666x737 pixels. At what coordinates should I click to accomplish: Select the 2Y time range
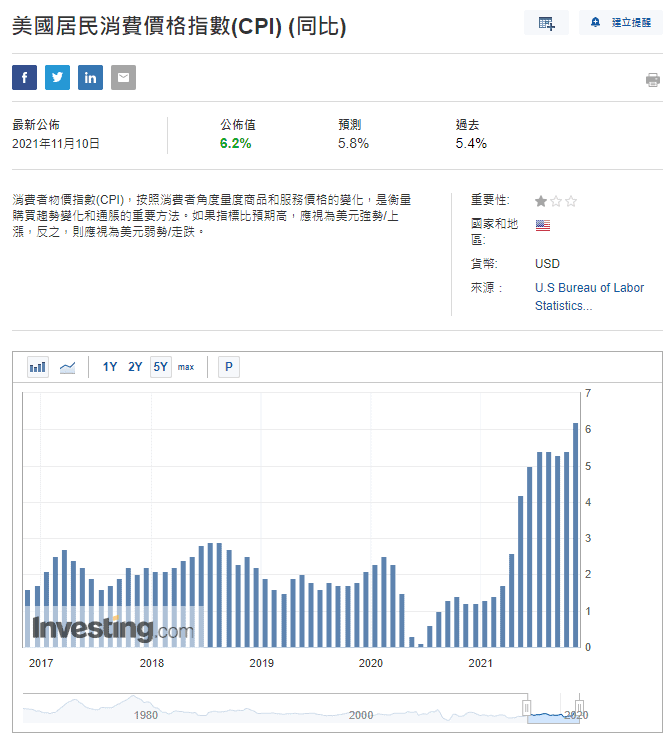135,367
